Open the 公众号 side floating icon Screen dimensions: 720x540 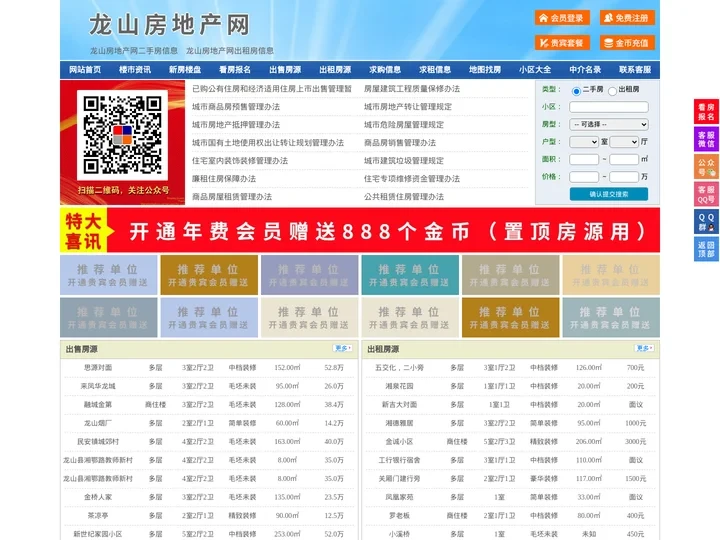click(706, 167)
